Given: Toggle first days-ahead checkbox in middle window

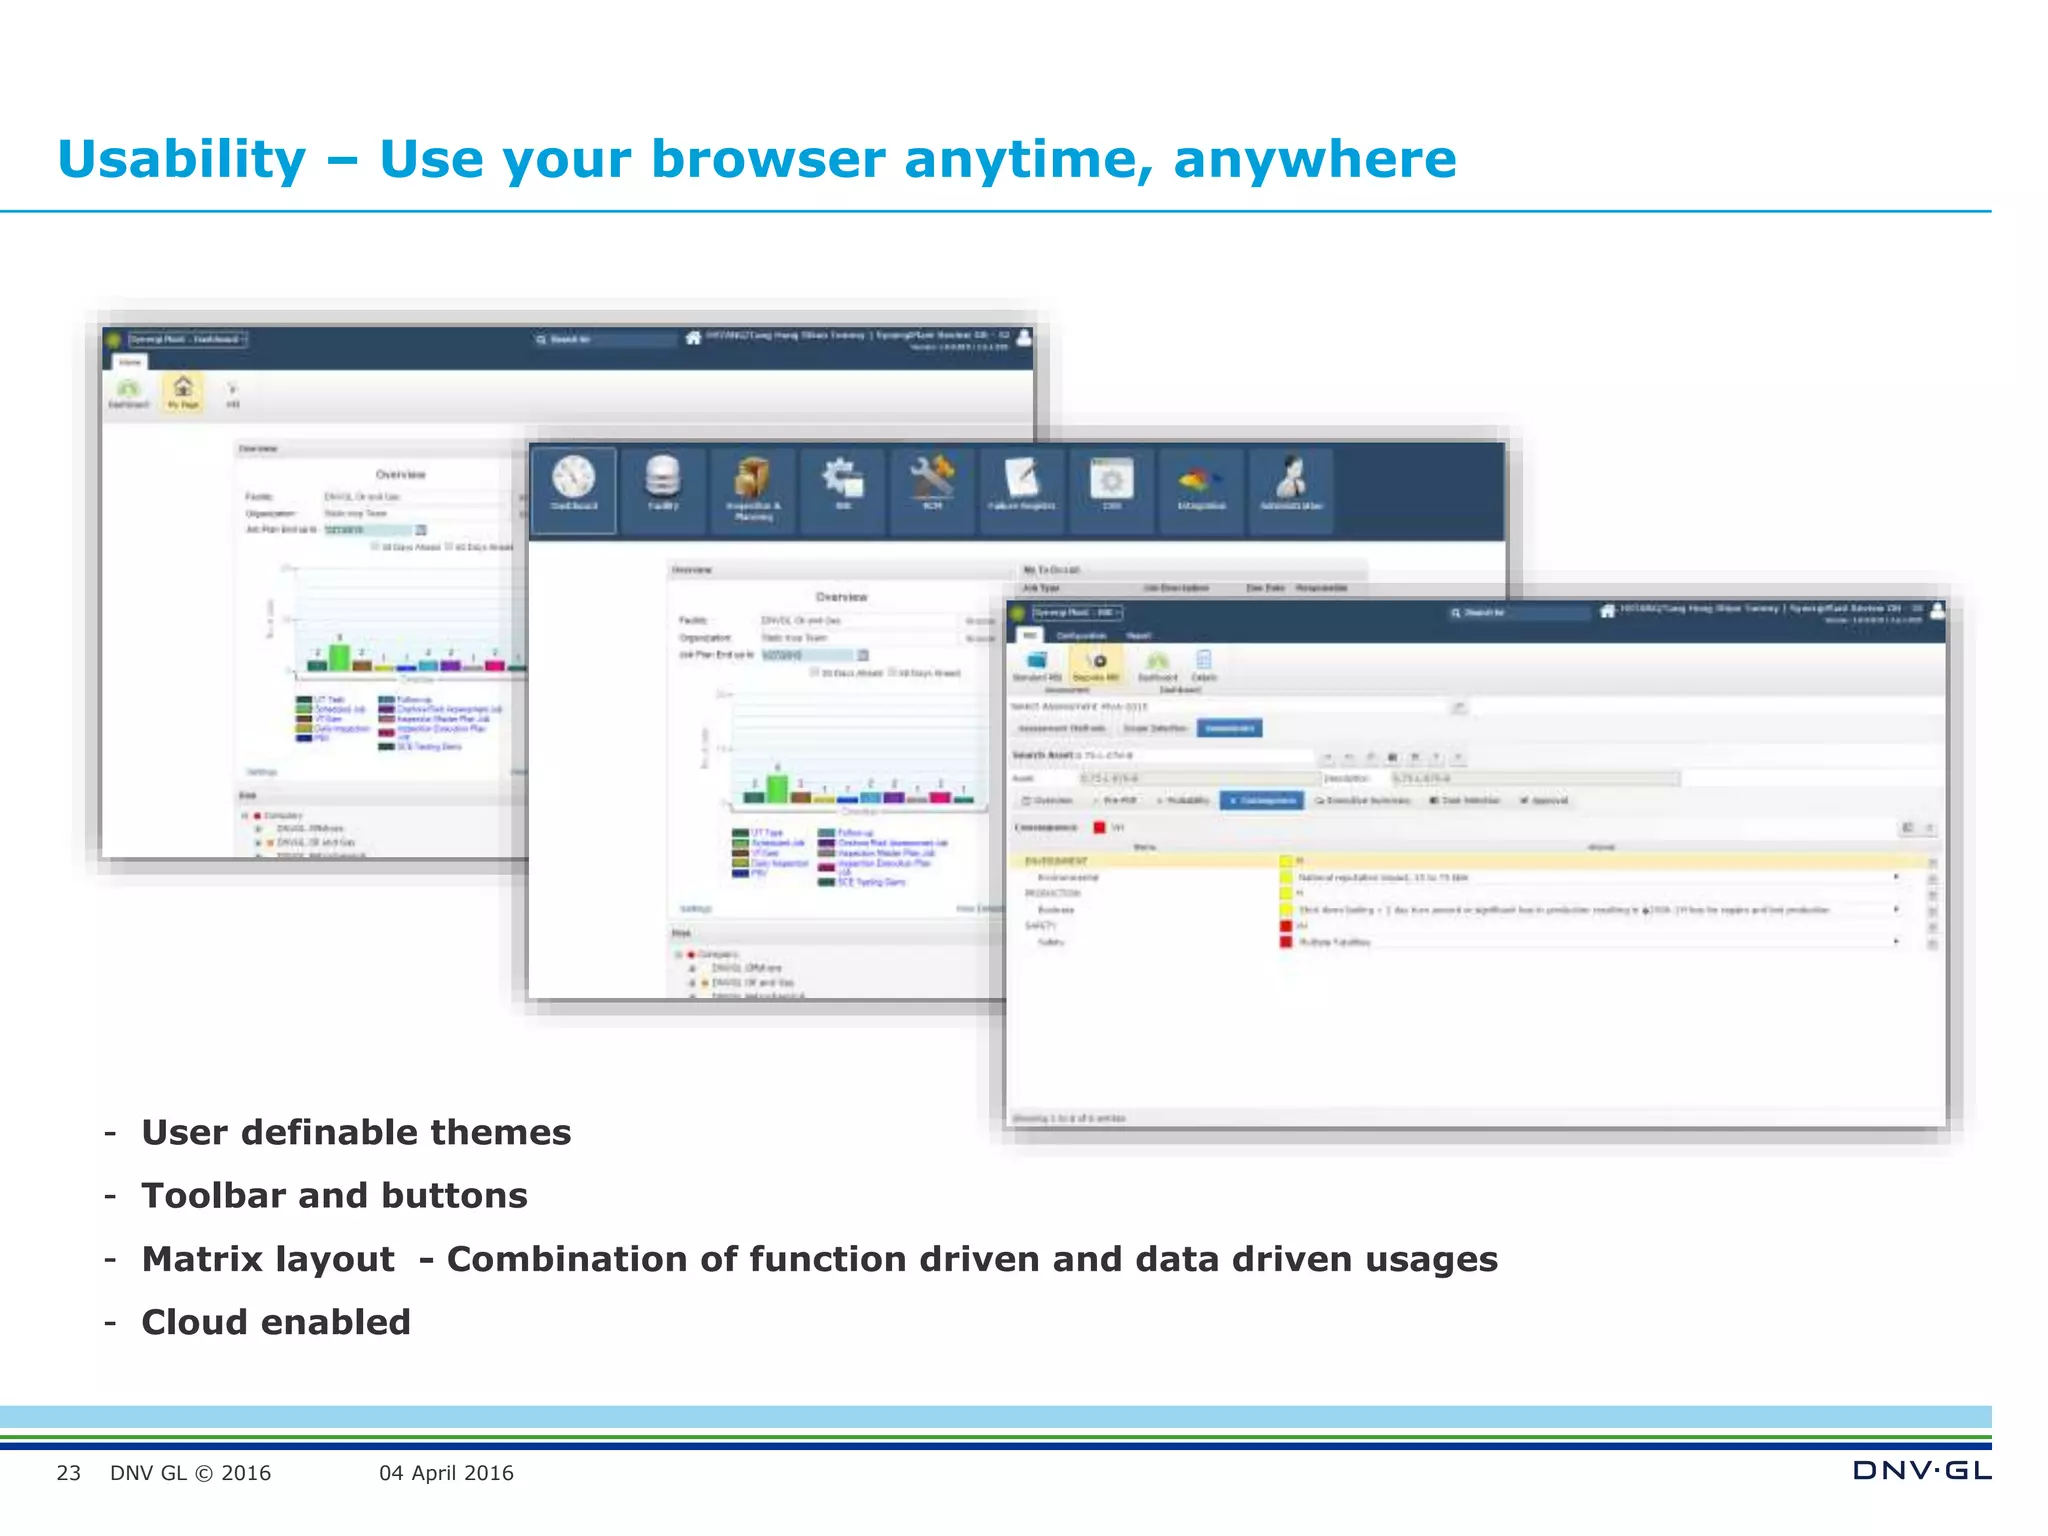Looking at the screenshot, I should (814, 673).
